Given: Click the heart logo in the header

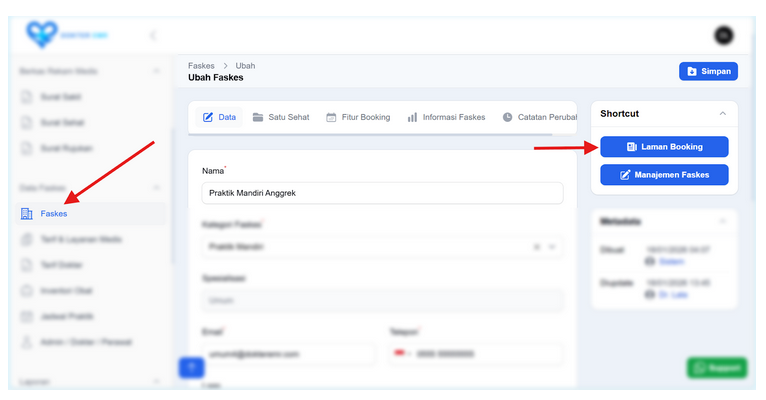Looking at the screenshot, I should pos(42,34).
